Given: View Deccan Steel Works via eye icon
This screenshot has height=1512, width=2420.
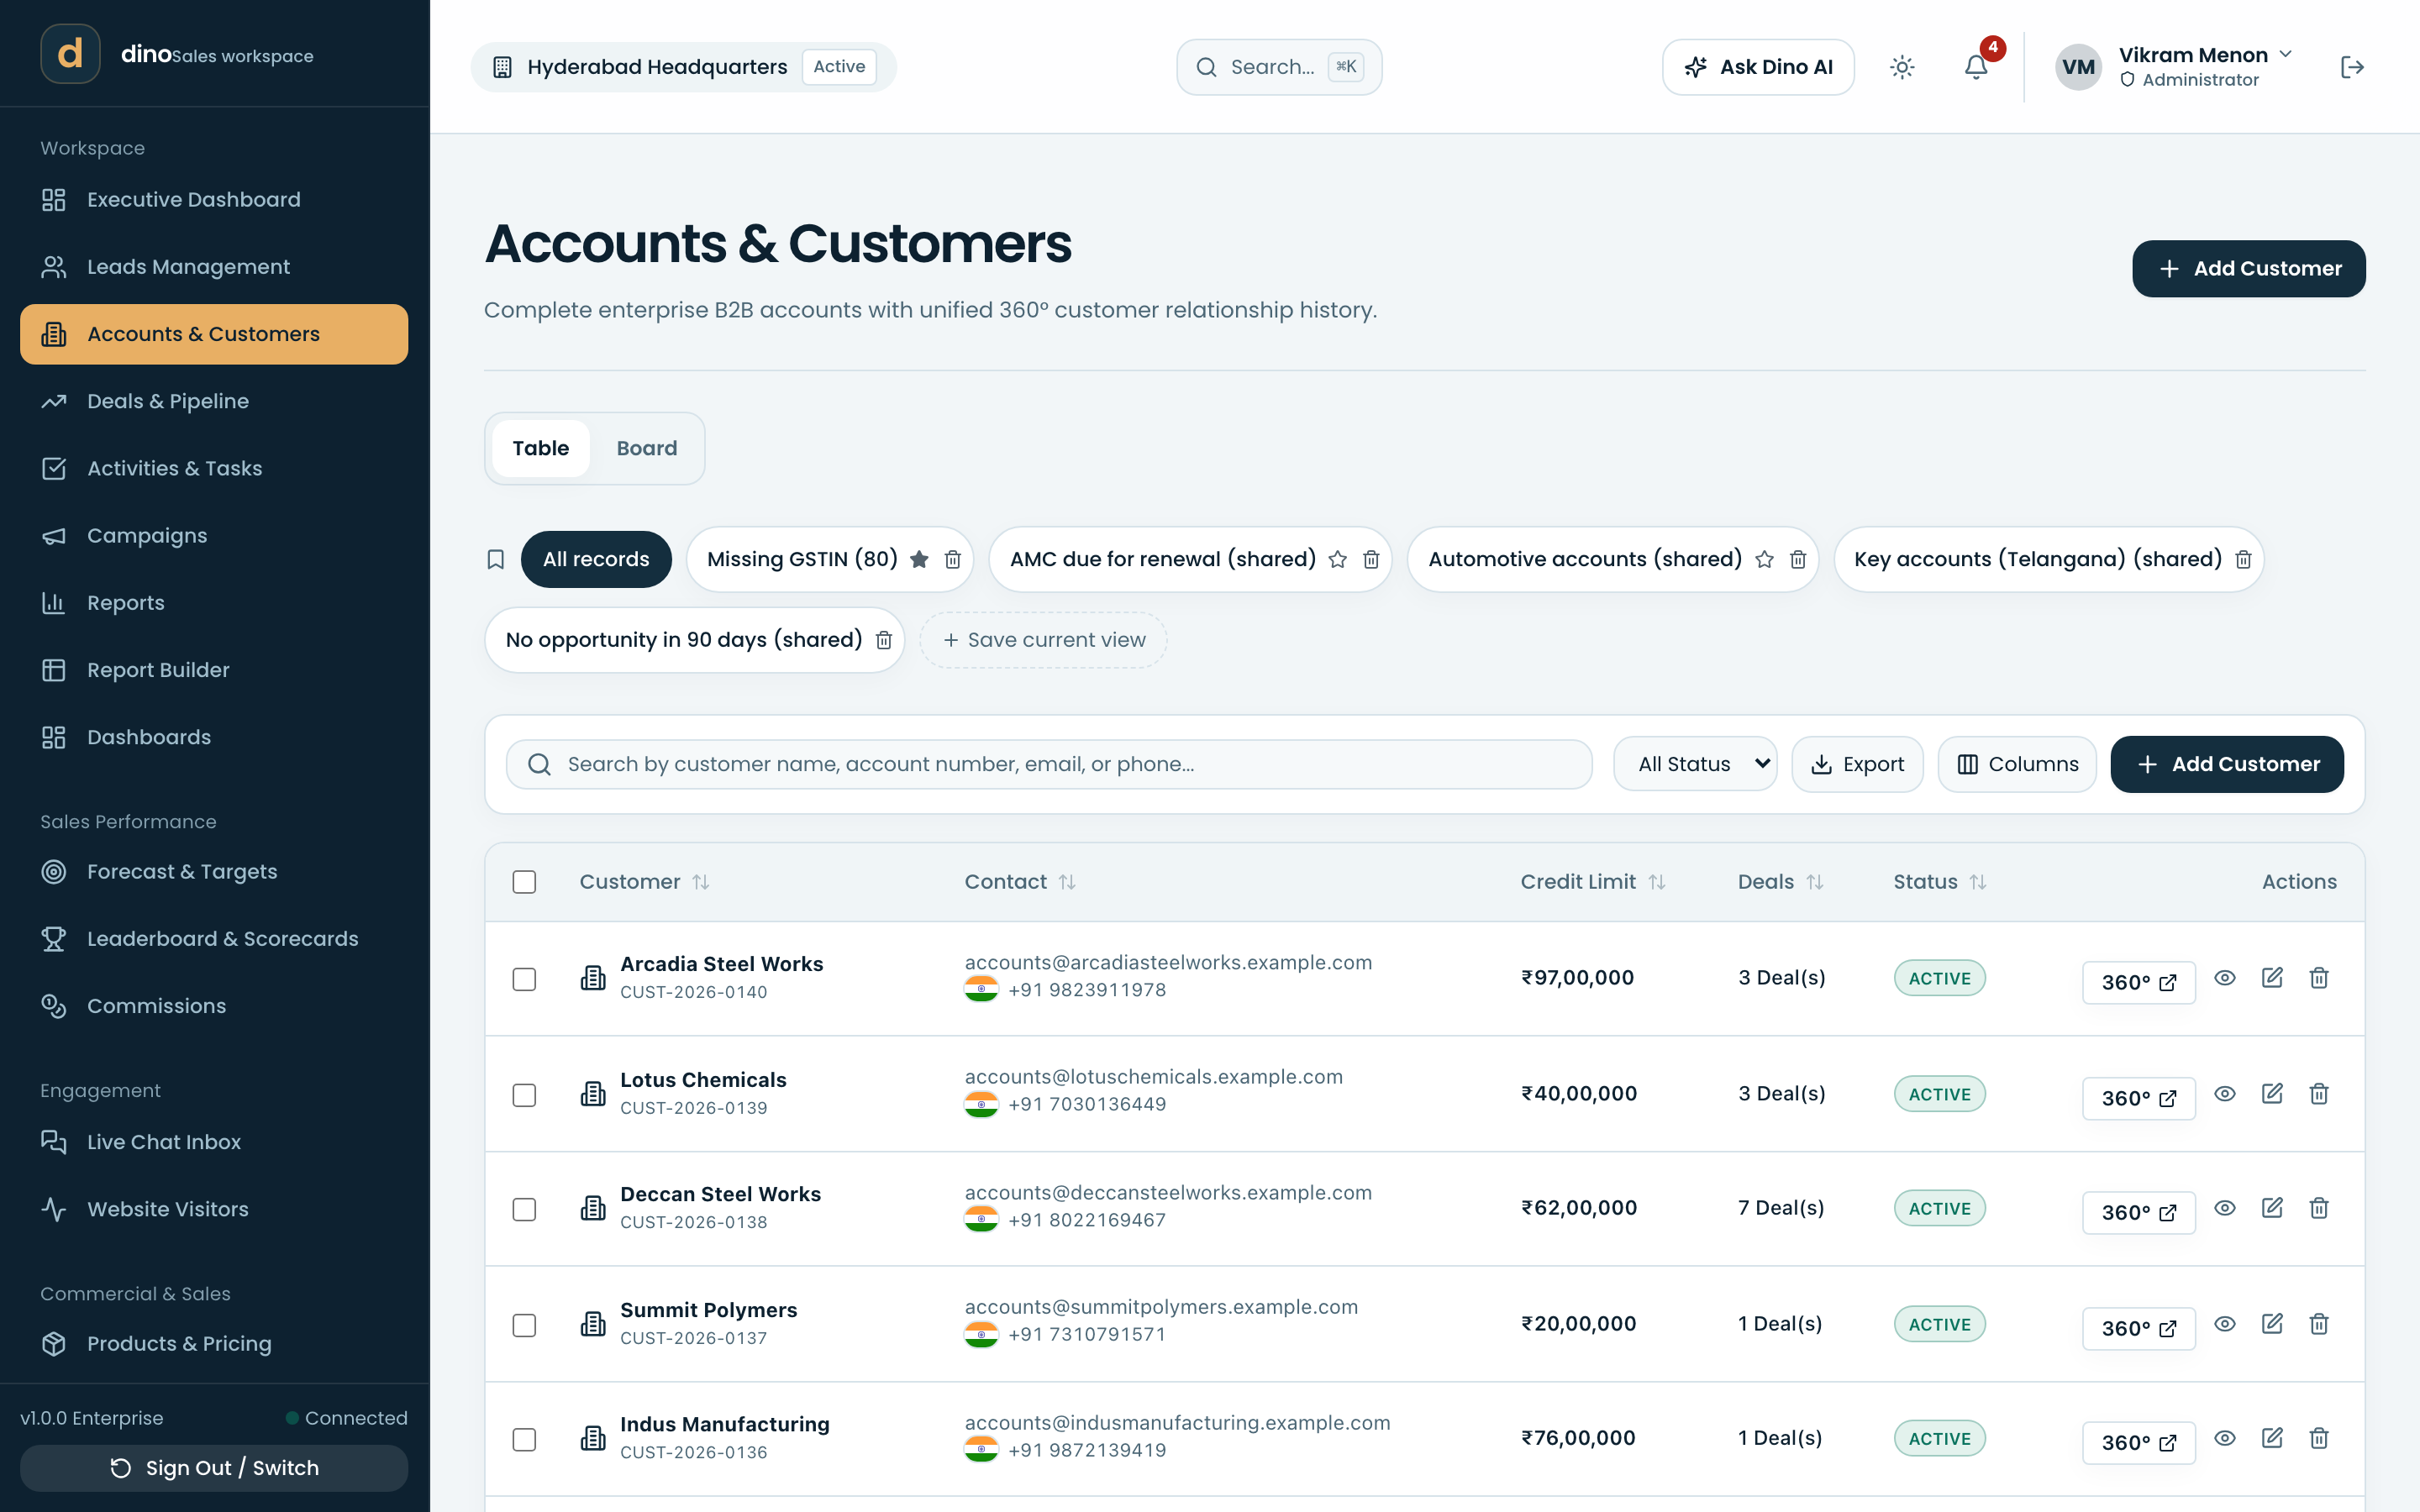Looking at the screenshot, I should 2225,1208.
